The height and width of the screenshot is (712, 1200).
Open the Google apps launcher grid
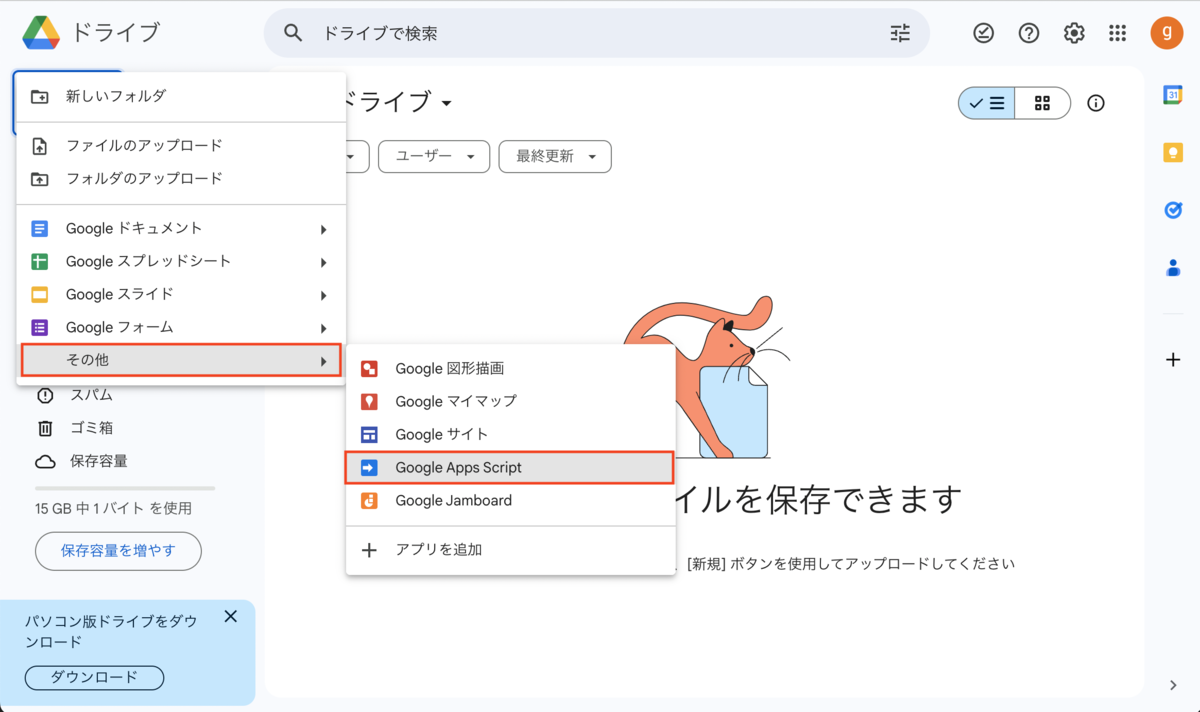pos(1118,32)
